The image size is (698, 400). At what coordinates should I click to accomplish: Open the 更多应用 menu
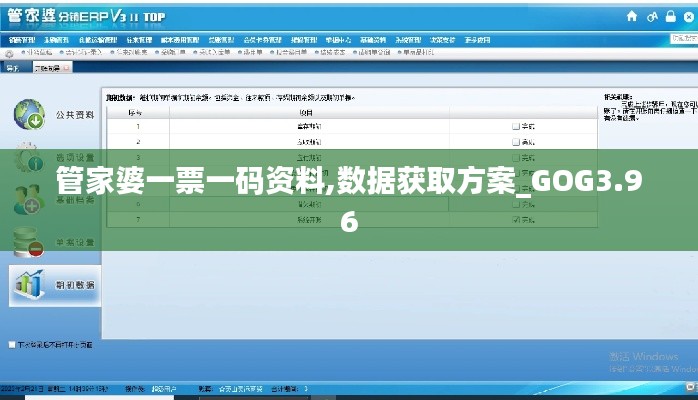pos(477,40)
